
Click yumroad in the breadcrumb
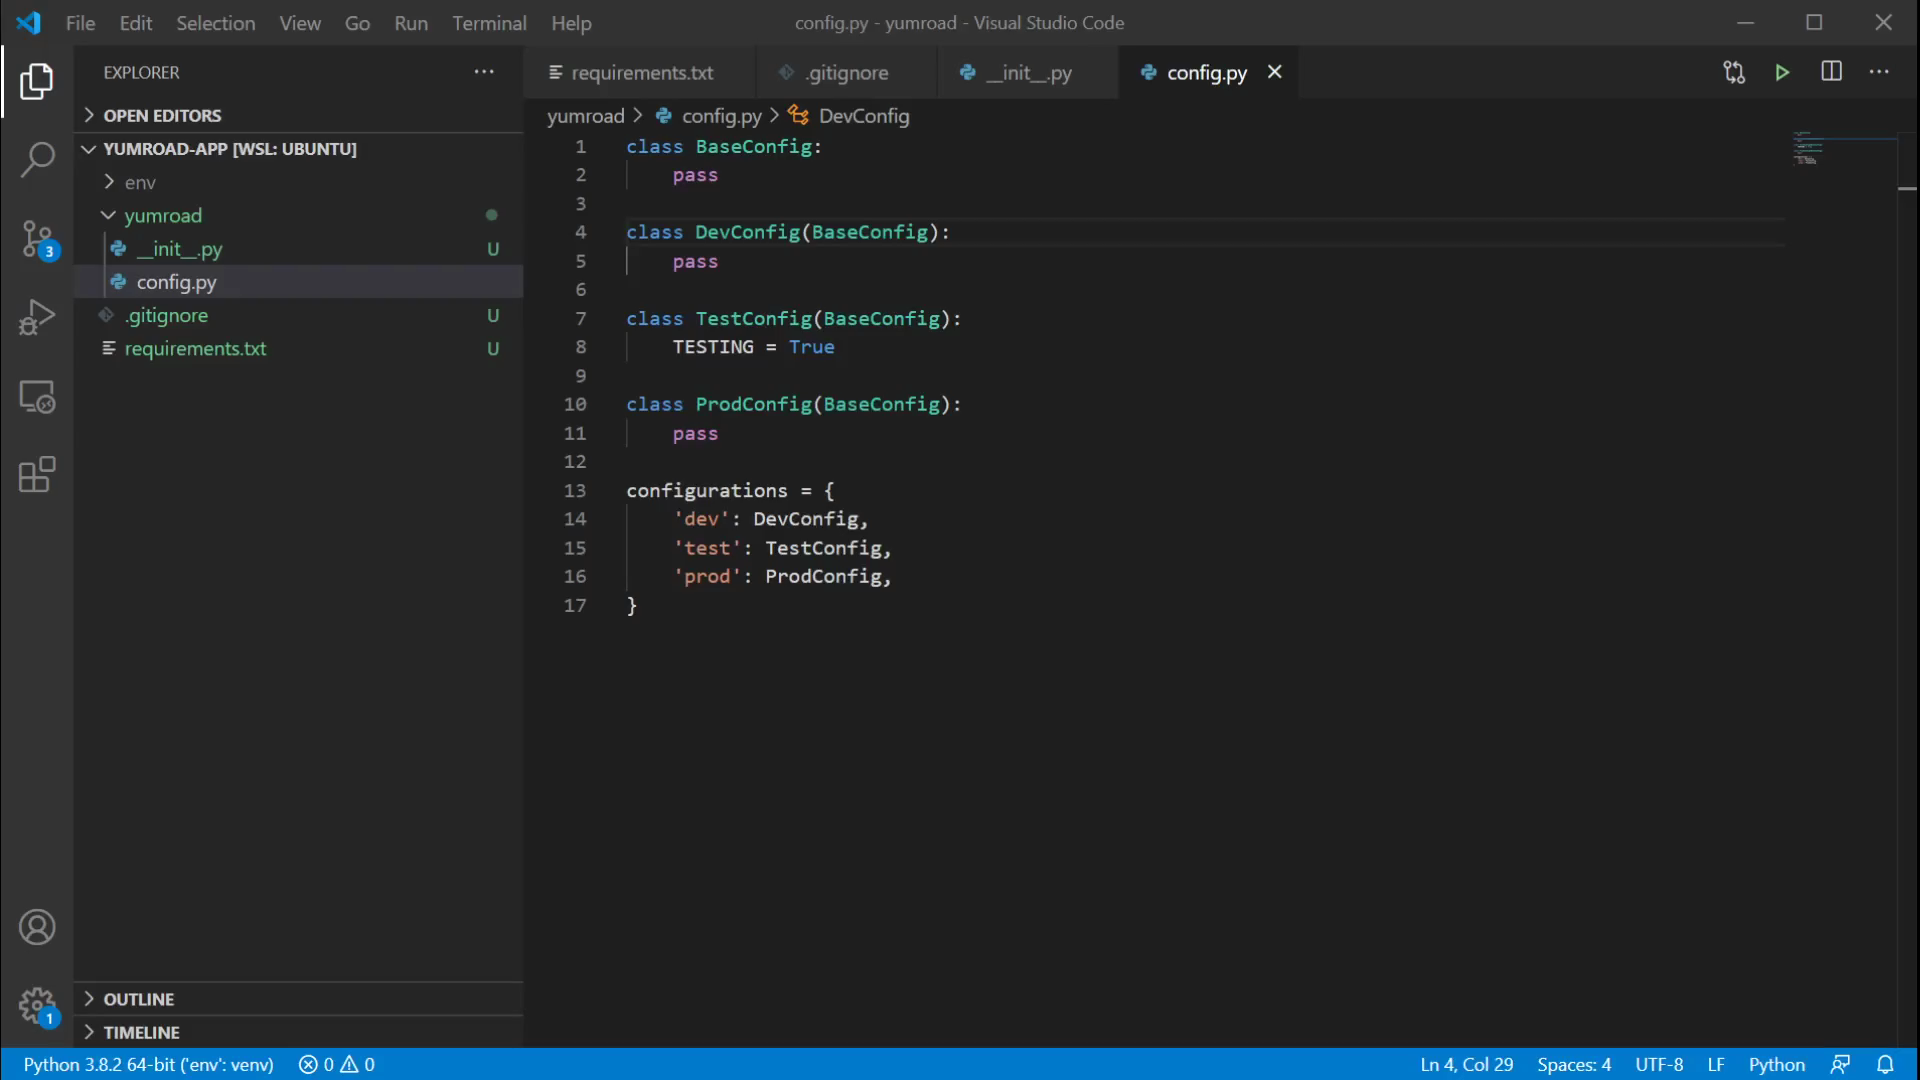point(585,116)
